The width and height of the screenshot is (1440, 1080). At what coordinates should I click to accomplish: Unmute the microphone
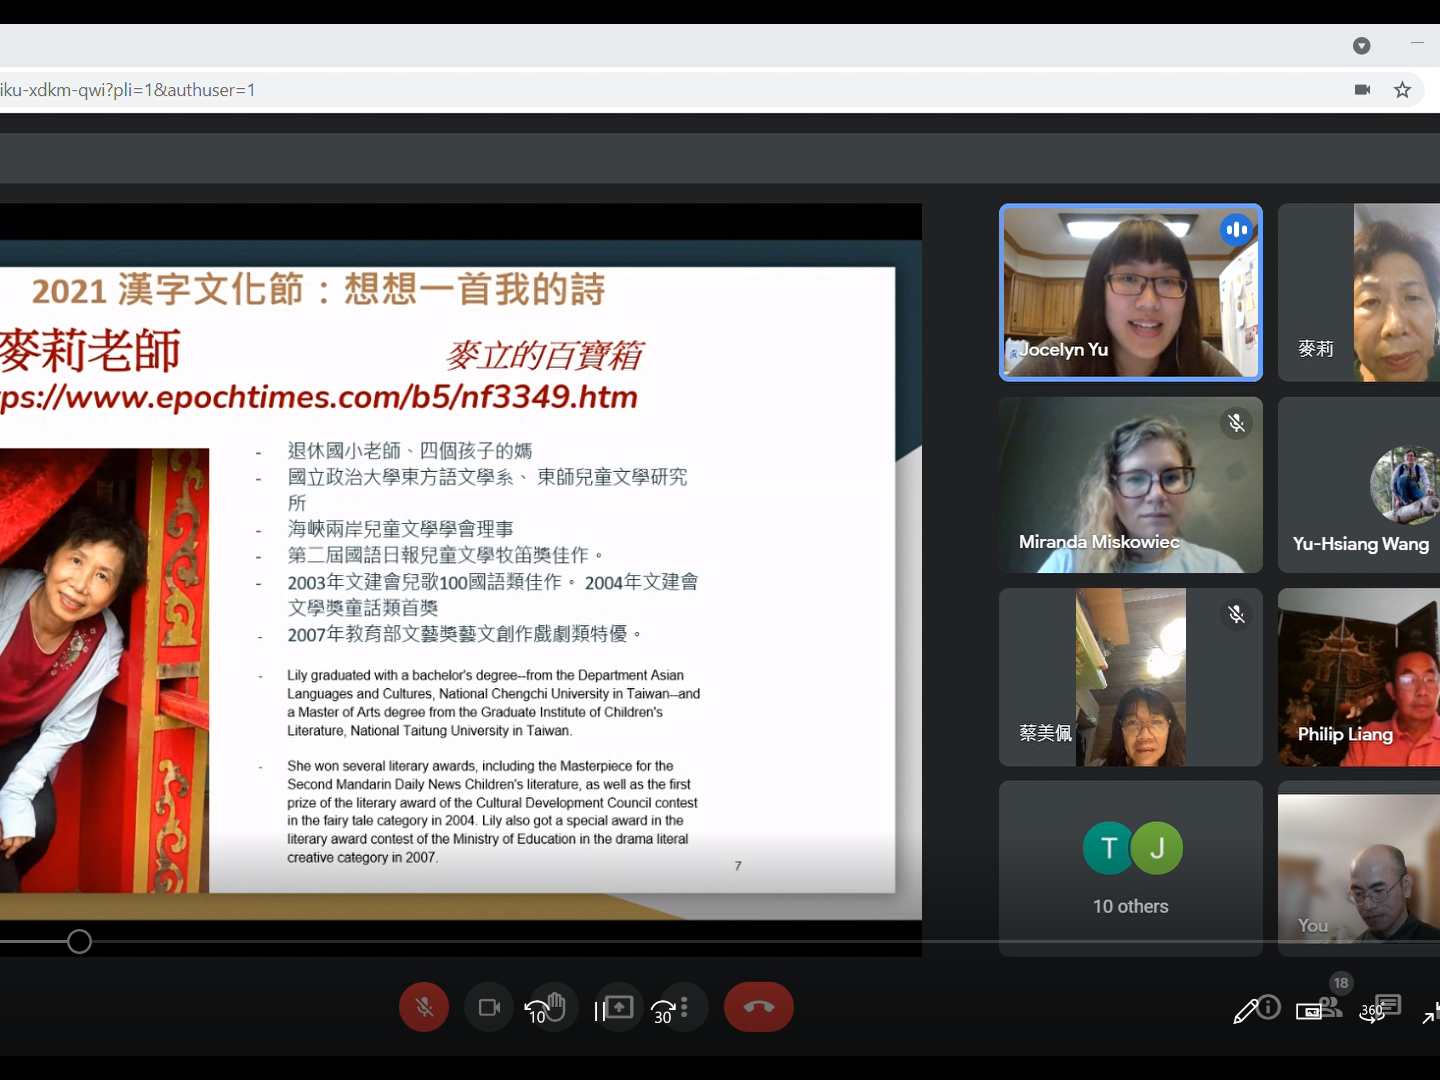(424, 1007)
